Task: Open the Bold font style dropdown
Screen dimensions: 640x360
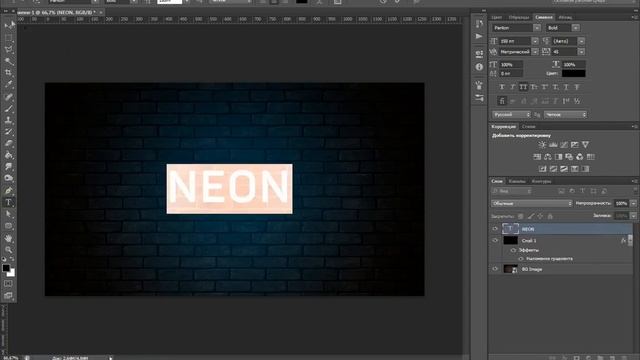Action: pyautogui.click(x=576, y=28)
